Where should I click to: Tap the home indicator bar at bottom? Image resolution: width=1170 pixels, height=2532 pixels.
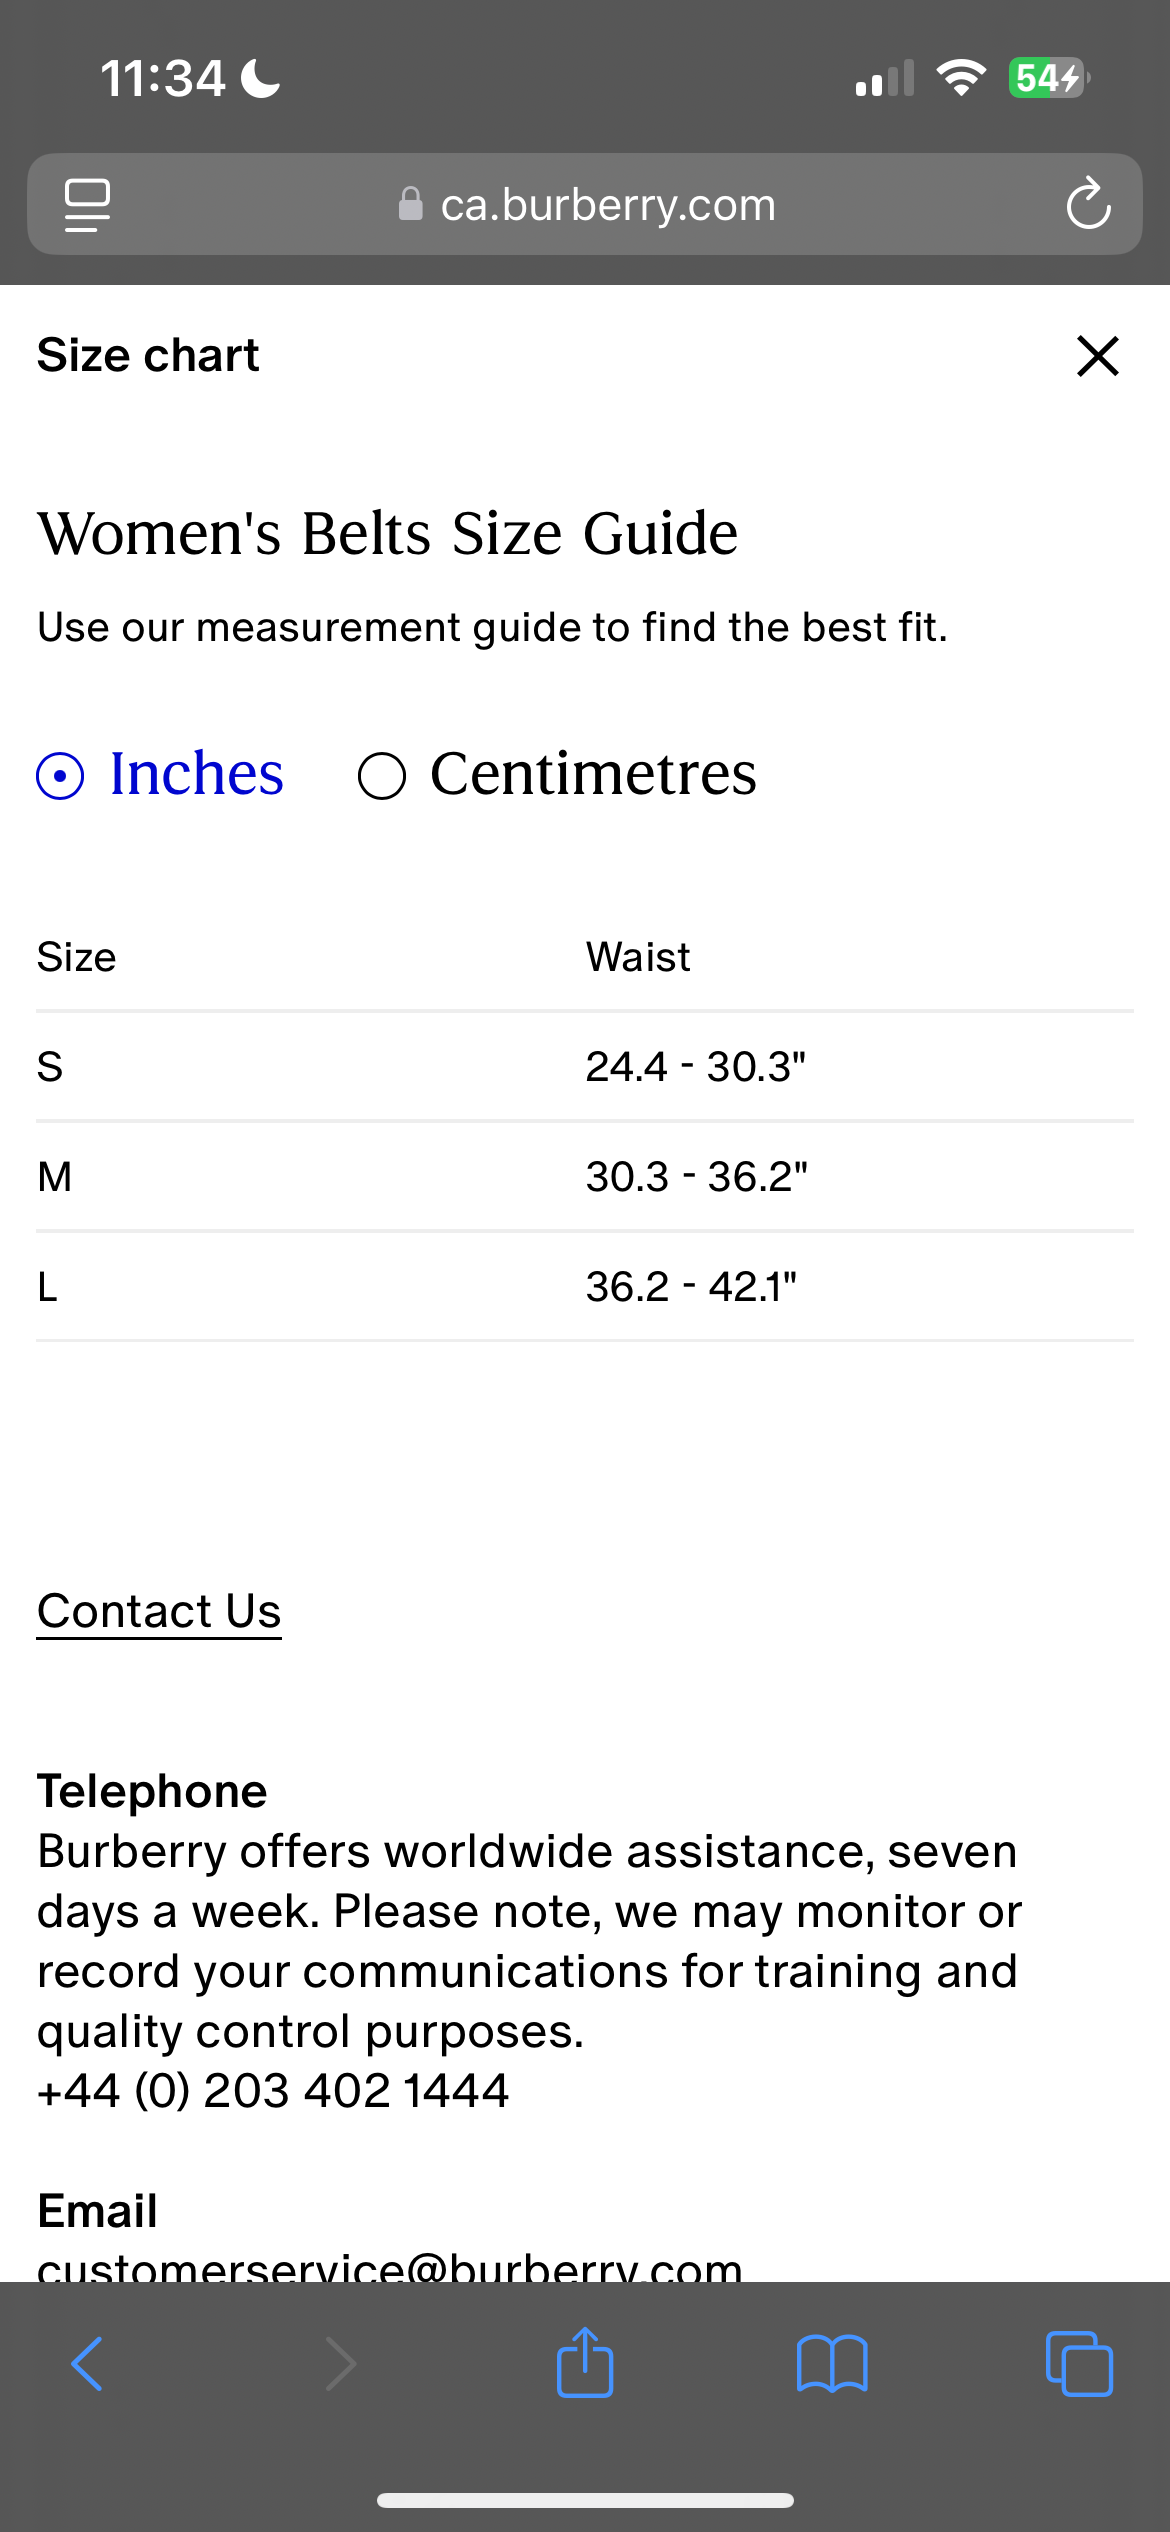pyautogui.click(x=585, y=2500)
